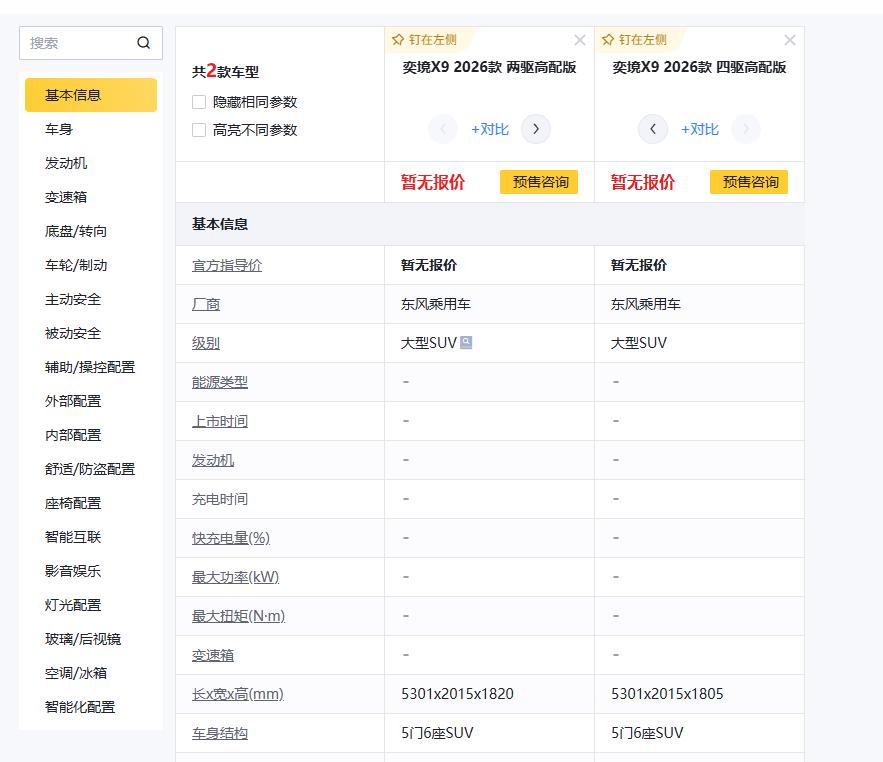Click the search magnifier icon
The height and width of the screenshot is (762, 883).
point(144,43)
